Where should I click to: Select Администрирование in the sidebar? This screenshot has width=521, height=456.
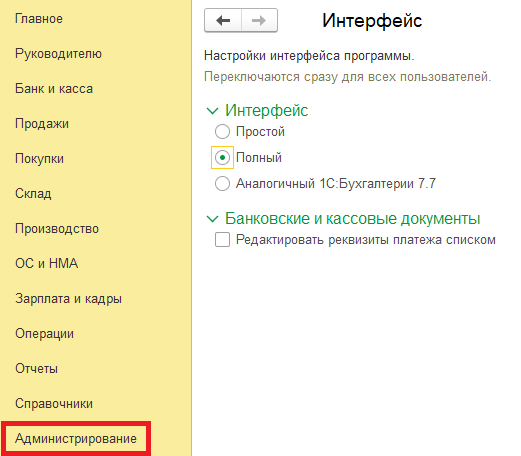click(x=76, y=439)
